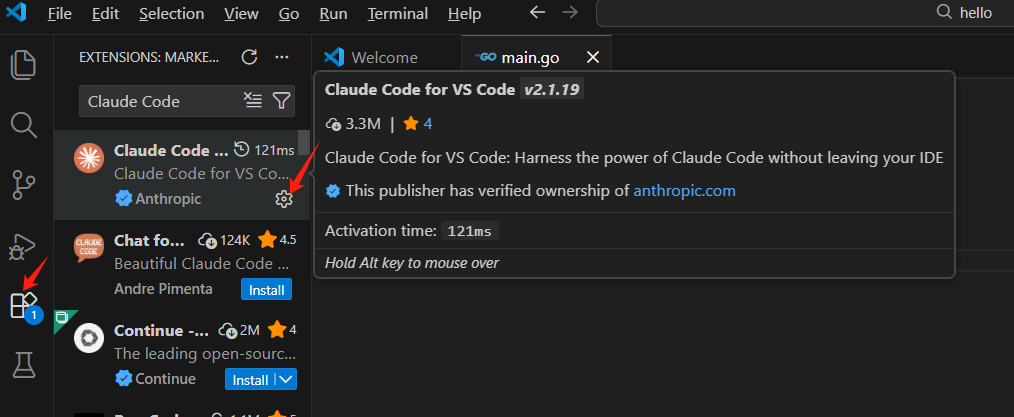Click the Continue verified publisher badge

[124, 378]
